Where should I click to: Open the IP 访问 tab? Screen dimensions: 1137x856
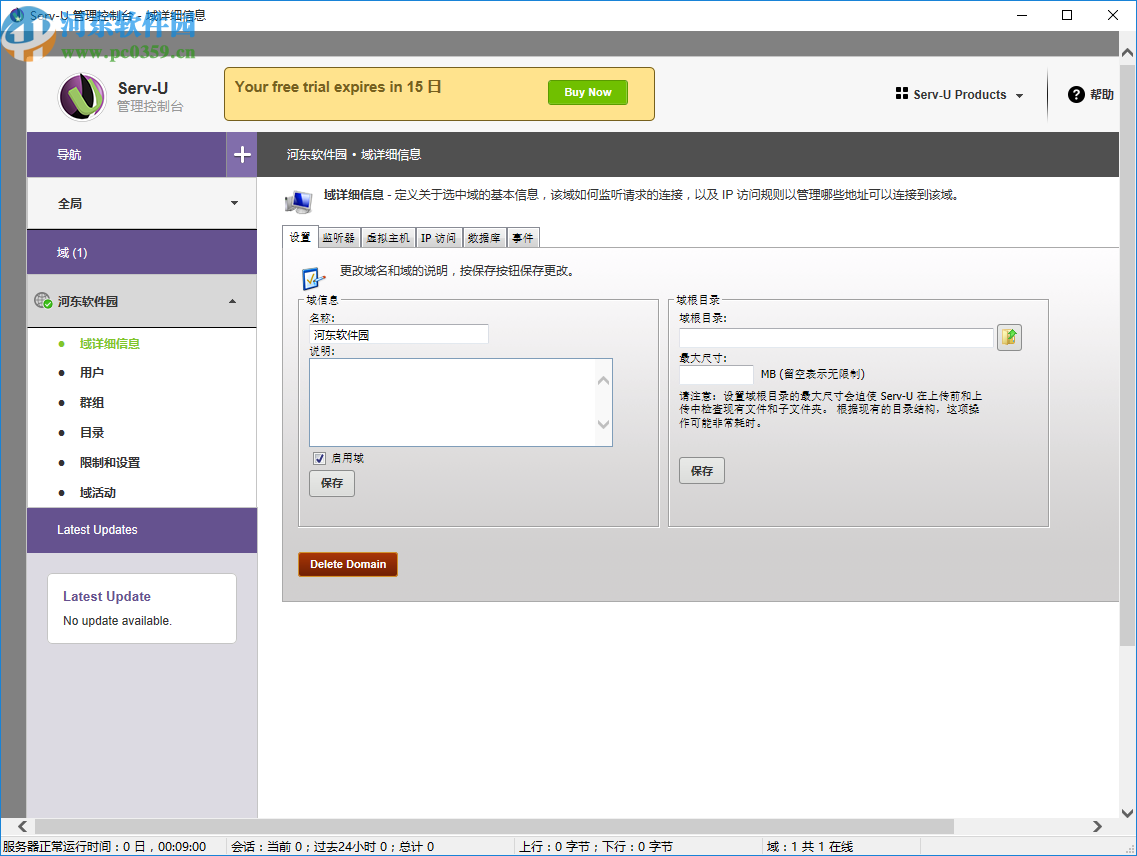tap(439, 238)
